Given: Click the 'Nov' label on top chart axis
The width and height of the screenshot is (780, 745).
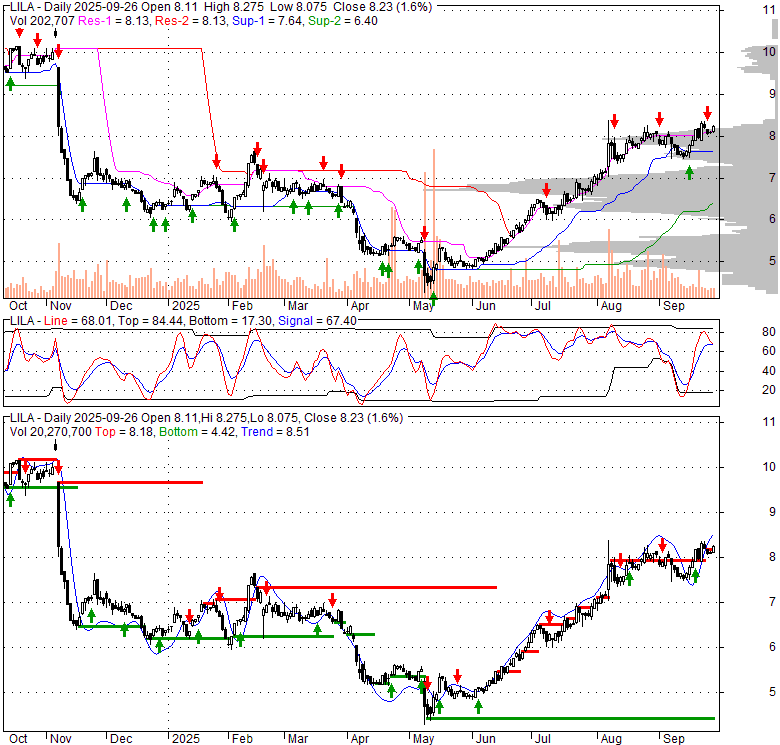Looking at the screenshot, I should pos(61,306).
